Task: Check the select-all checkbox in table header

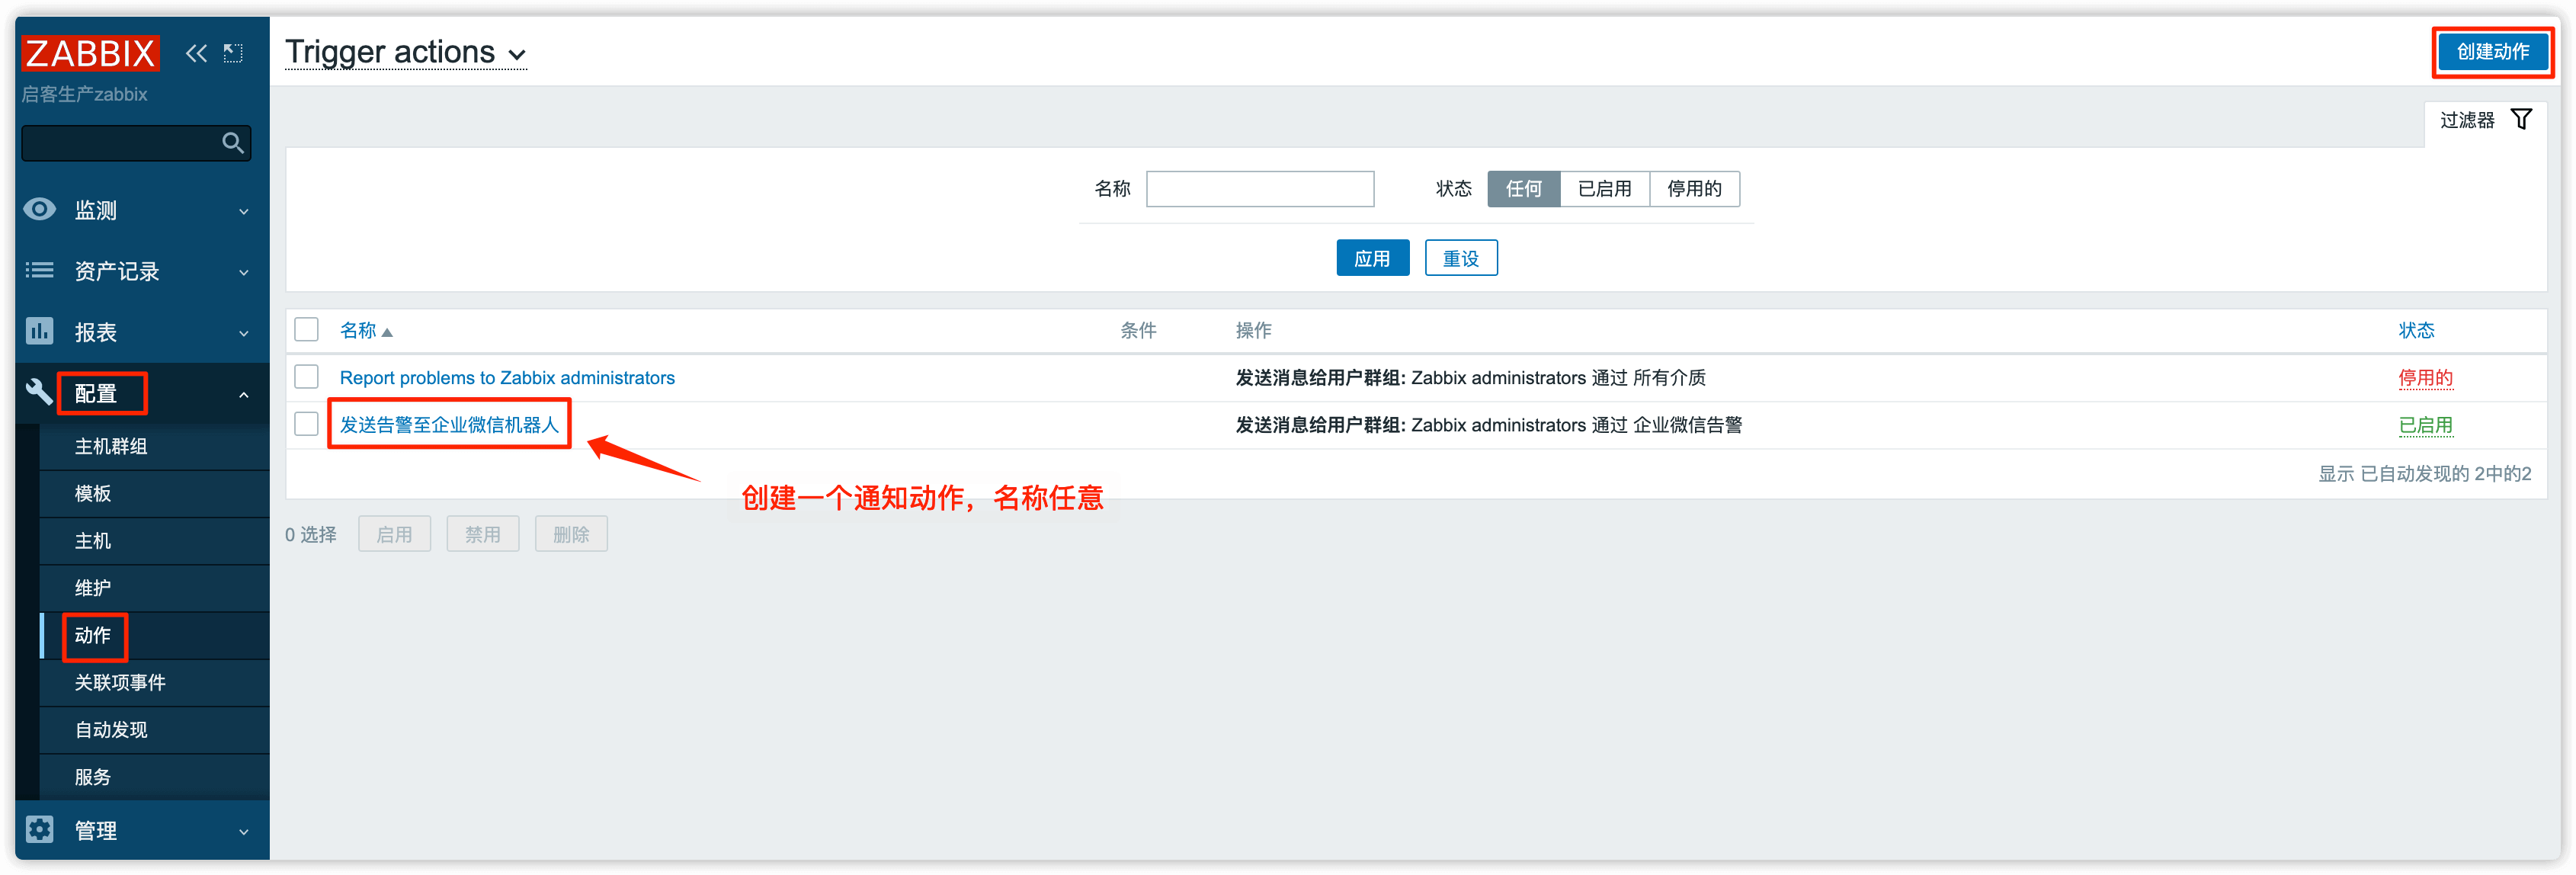Action: (306, 329)
